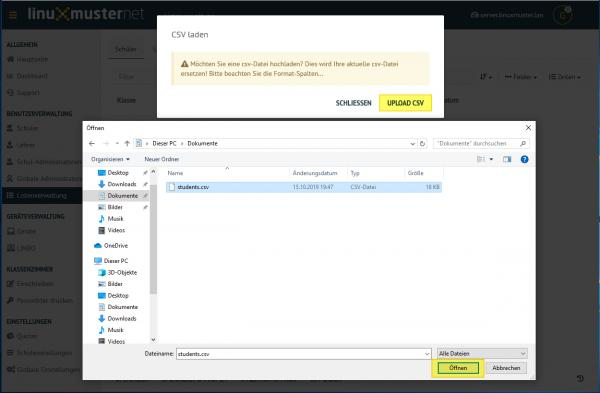600x393 pixels.
Task: Sort by the Größe column header
Action: (416, 173)
